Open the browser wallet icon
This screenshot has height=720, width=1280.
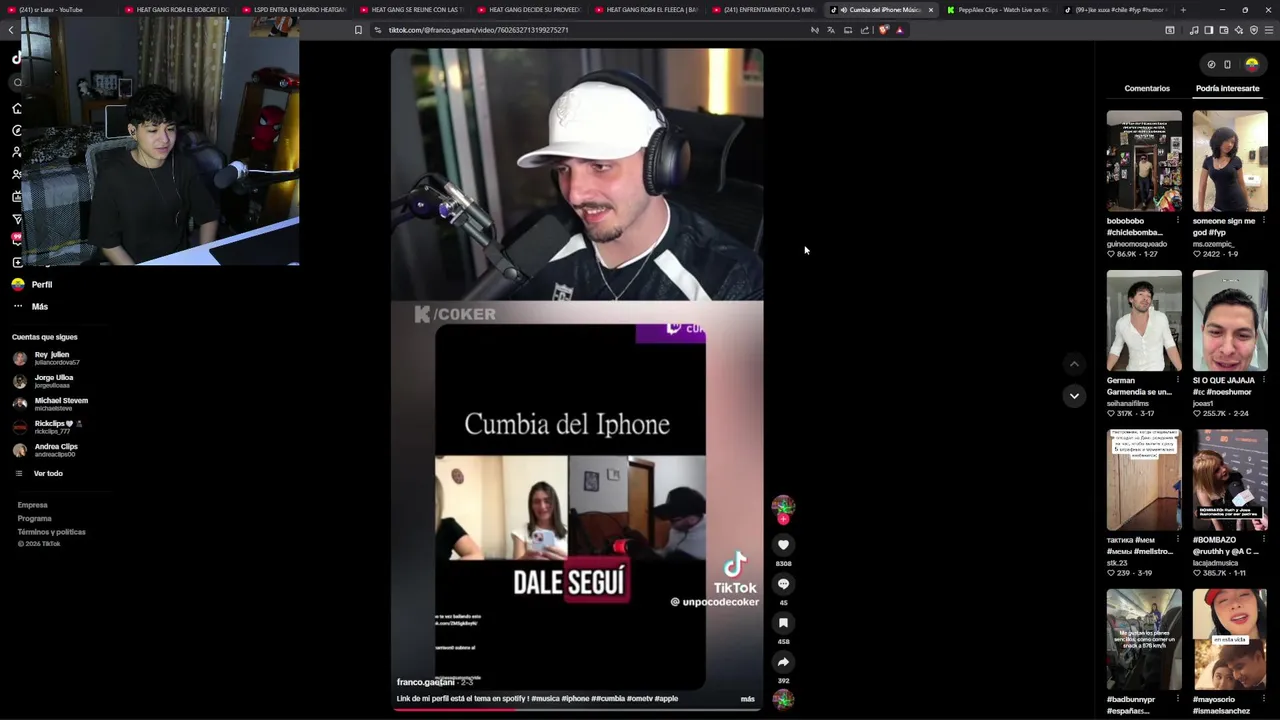(1224, 30)
